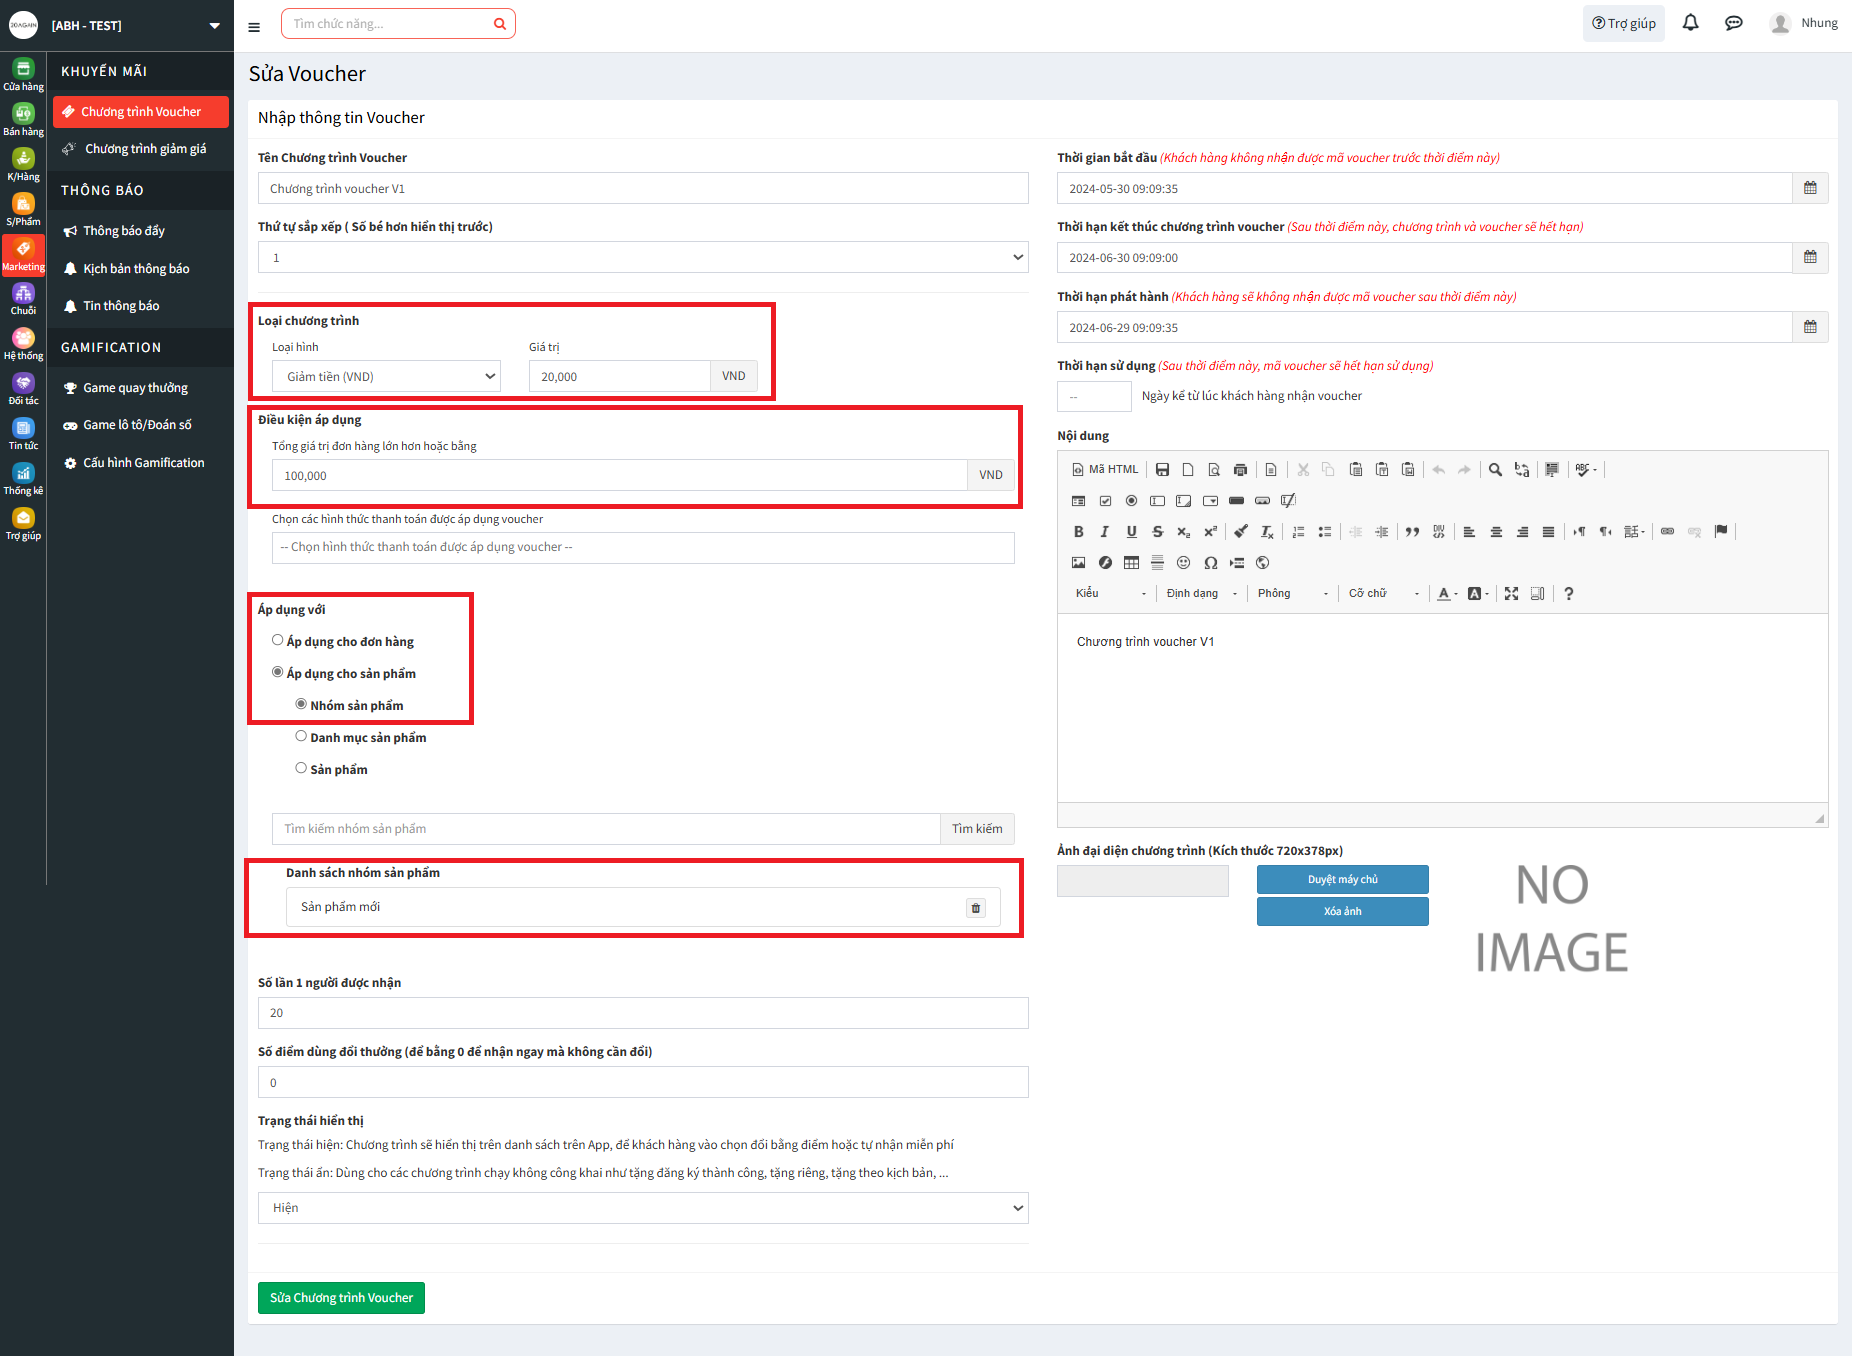Choose the 'Danh mục sản phẩm' radio option
The image size is (1852, 1357).
[x=301, y=736]
